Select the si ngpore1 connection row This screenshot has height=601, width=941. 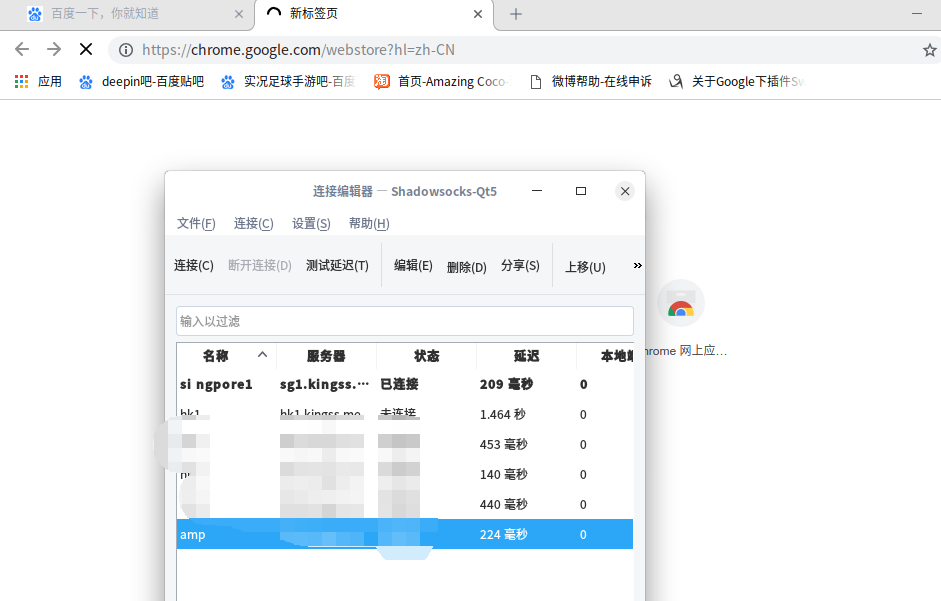405,384
